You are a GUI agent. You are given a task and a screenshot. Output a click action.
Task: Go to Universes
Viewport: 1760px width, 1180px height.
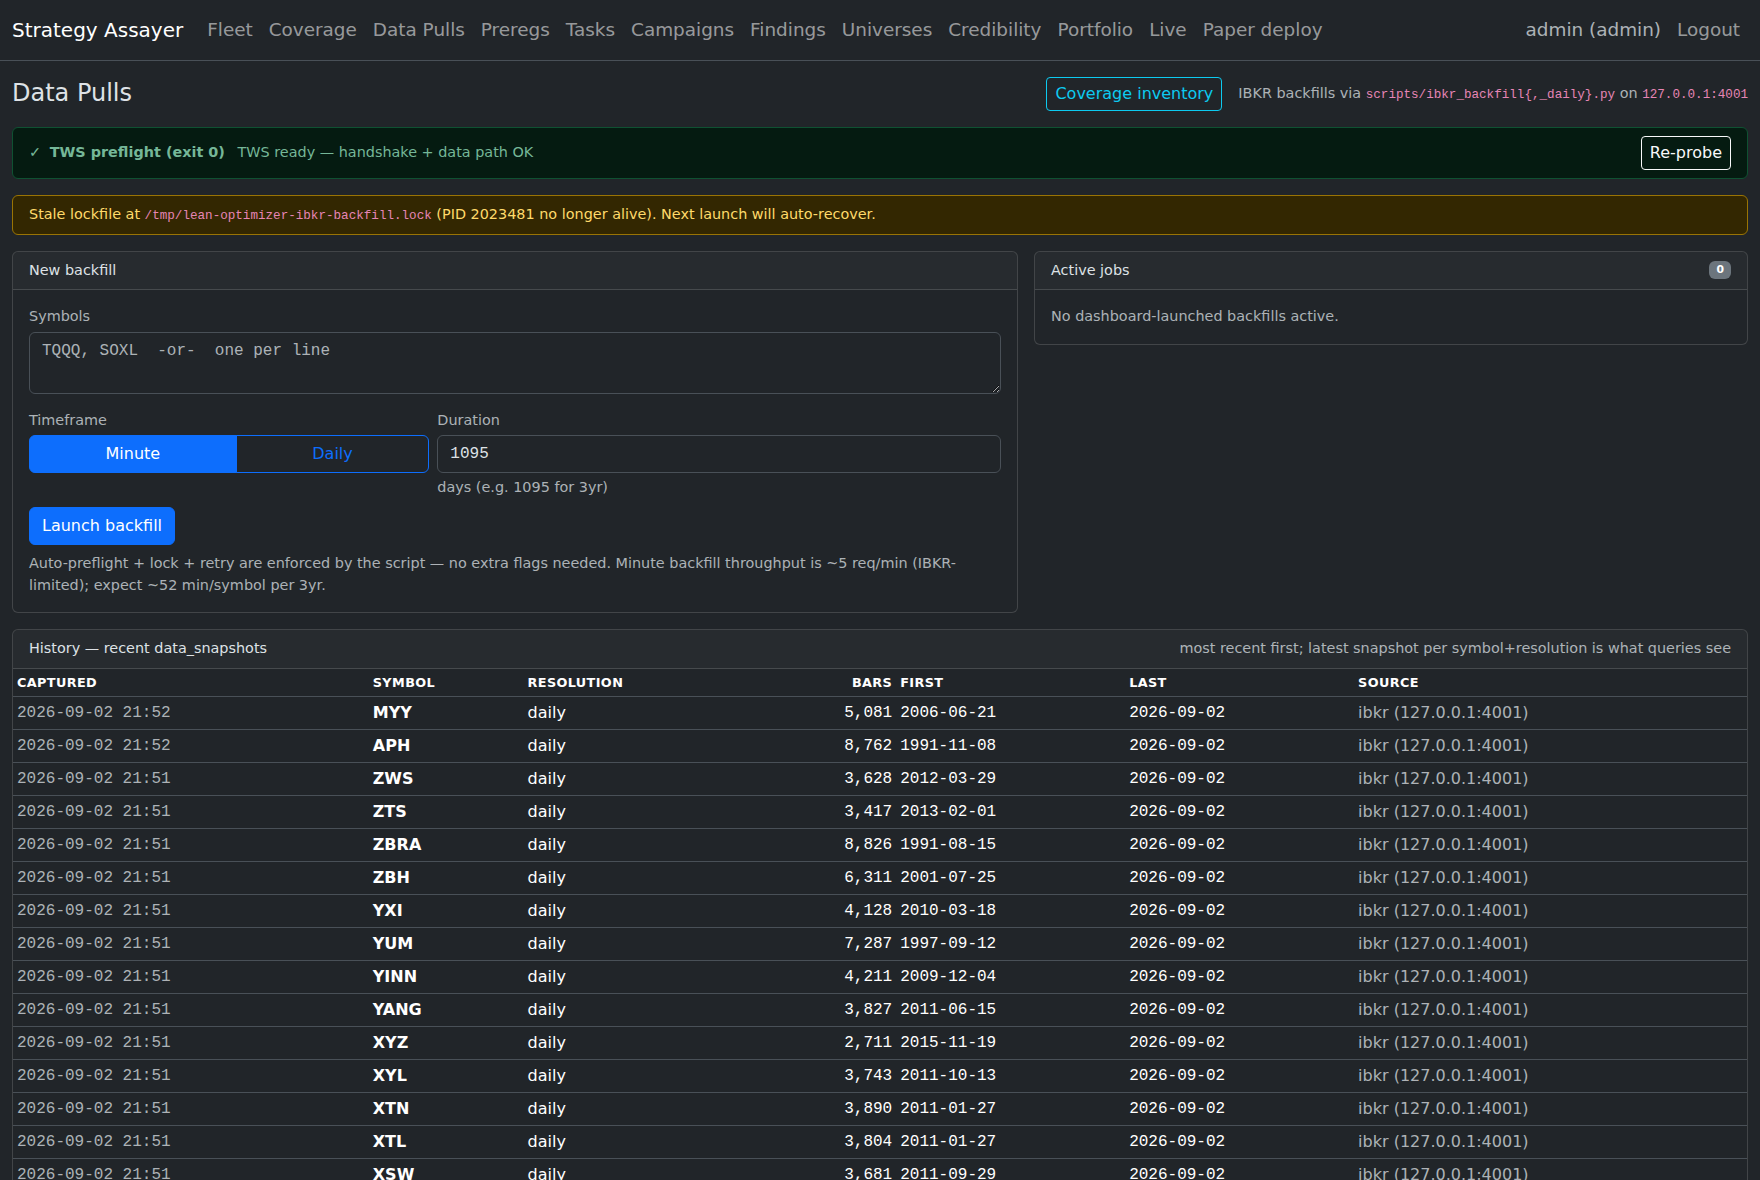click(x=887, y=30)
